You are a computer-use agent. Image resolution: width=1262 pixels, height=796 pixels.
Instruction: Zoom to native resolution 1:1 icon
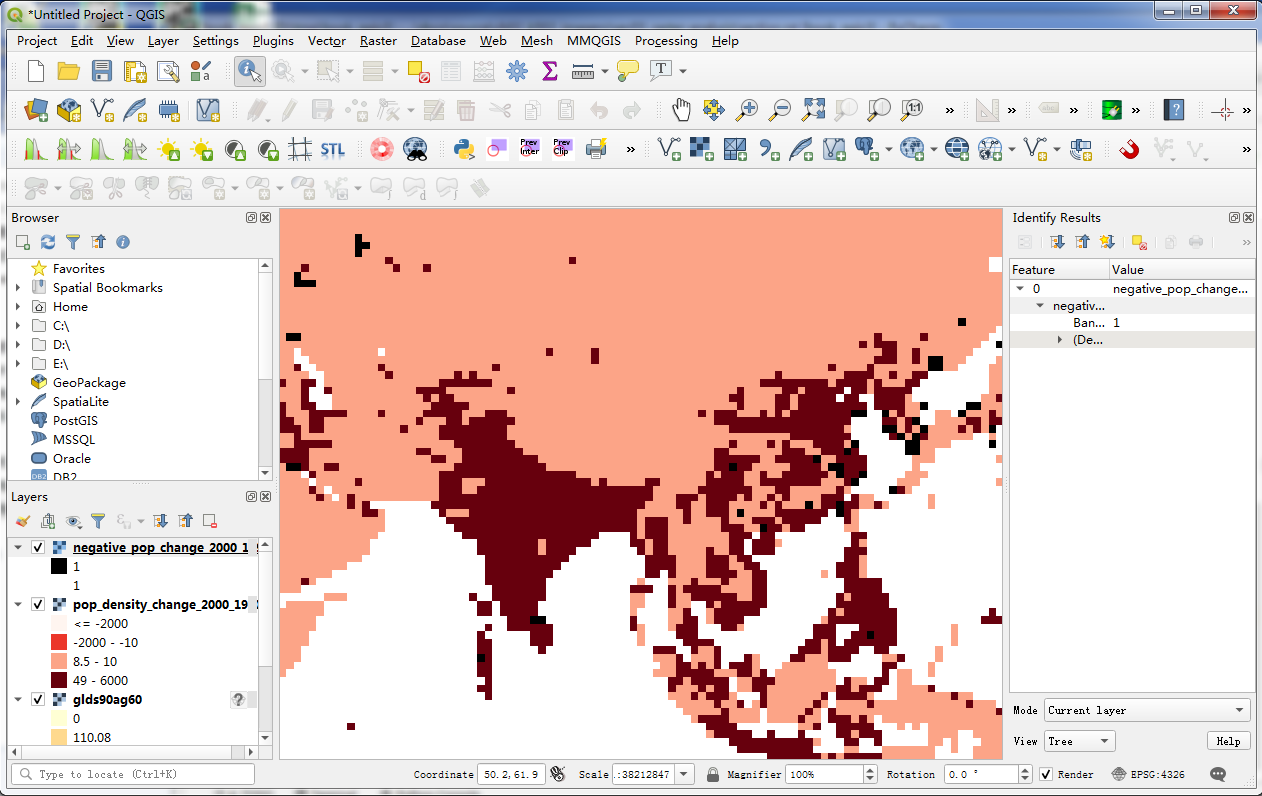pyautogui.click(x=912, y=109)
